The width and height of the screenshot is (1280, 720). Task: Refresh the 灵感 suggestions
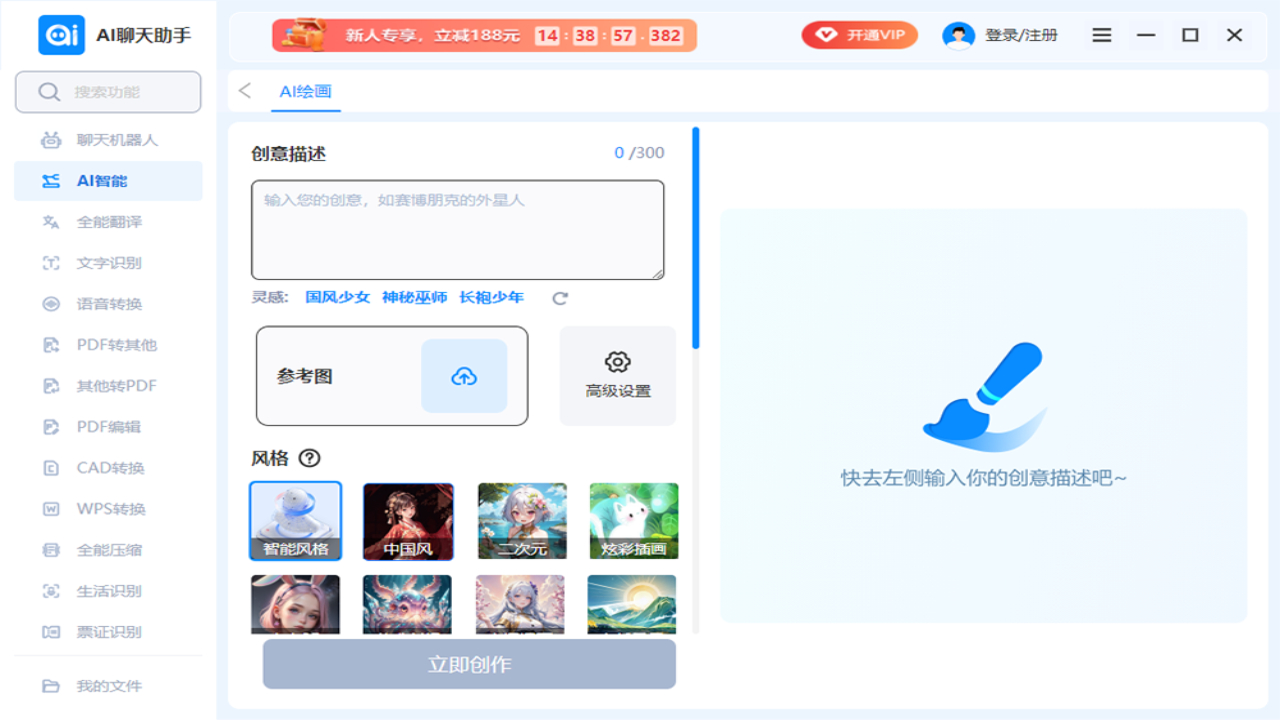(x=560, y=297)
